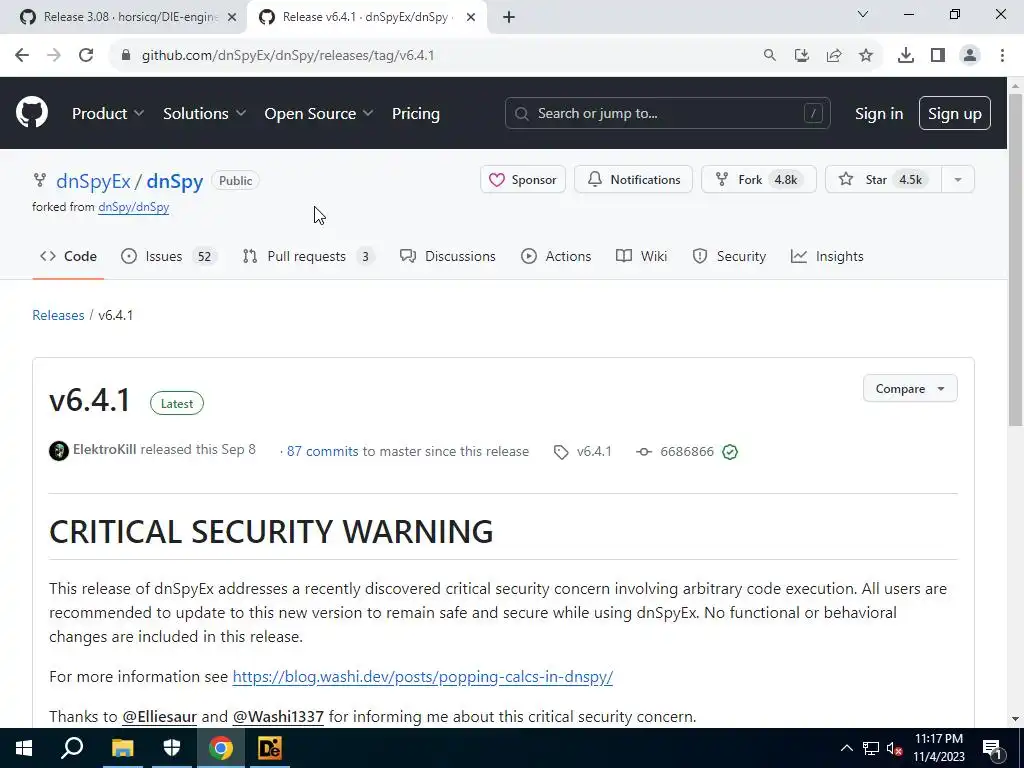The width and height of the screenshot is (1024, 768).
Task: Click ElektroKill's avatar image
Action: pos(59,451)
